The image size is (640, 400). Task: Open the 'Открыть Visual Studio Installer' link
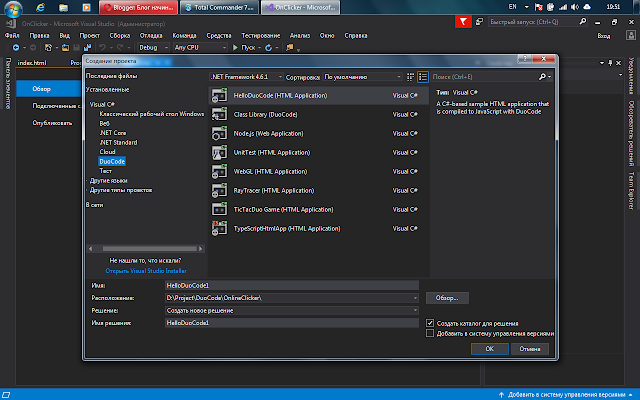point(146,271)
